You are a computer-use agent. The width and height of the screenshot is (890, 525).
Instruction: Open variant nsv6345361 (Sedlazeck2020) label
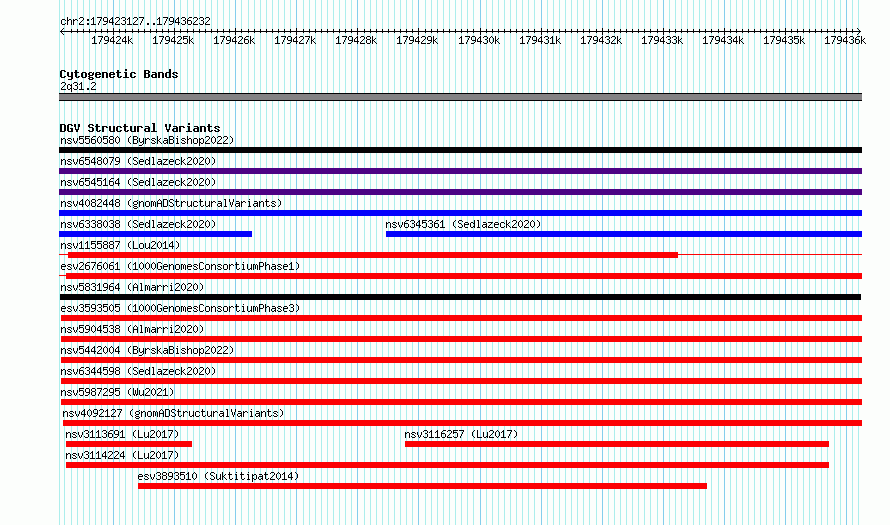[463, 224]
